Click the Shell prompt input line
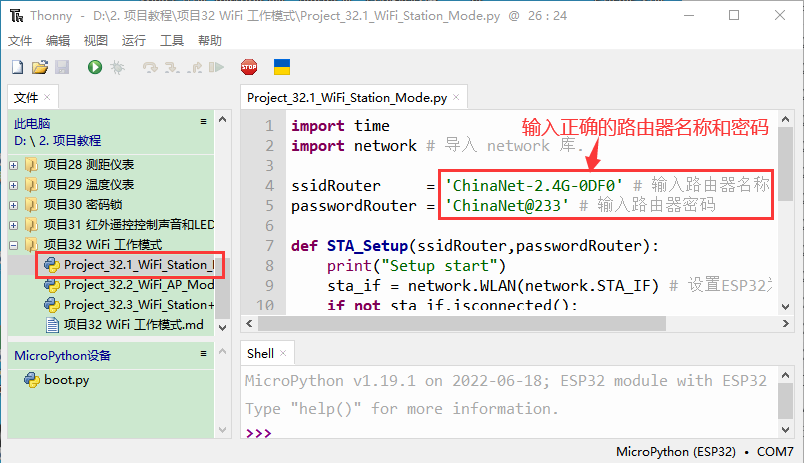The image size is (804, 463). 500,433
